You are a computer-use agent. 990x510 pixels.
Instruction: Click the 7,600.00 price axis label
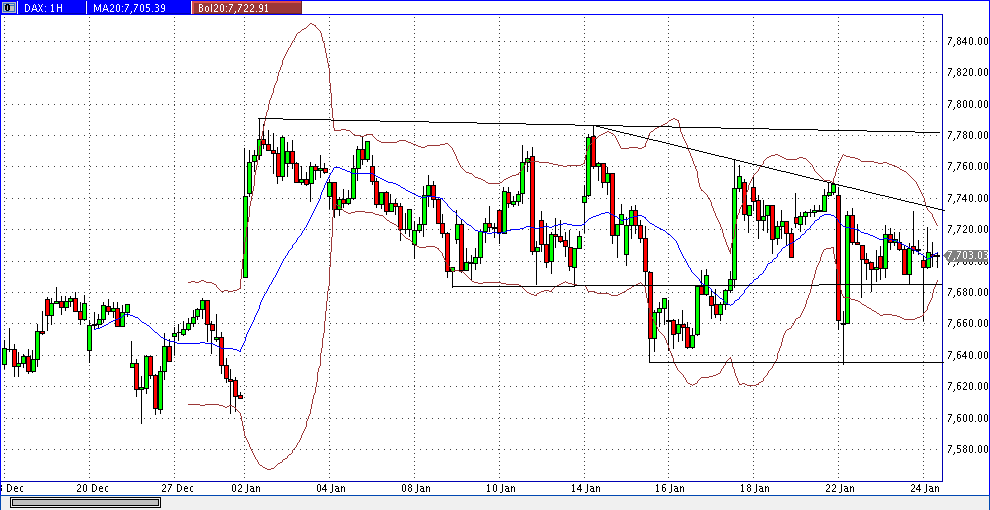(x=967, y=418)
